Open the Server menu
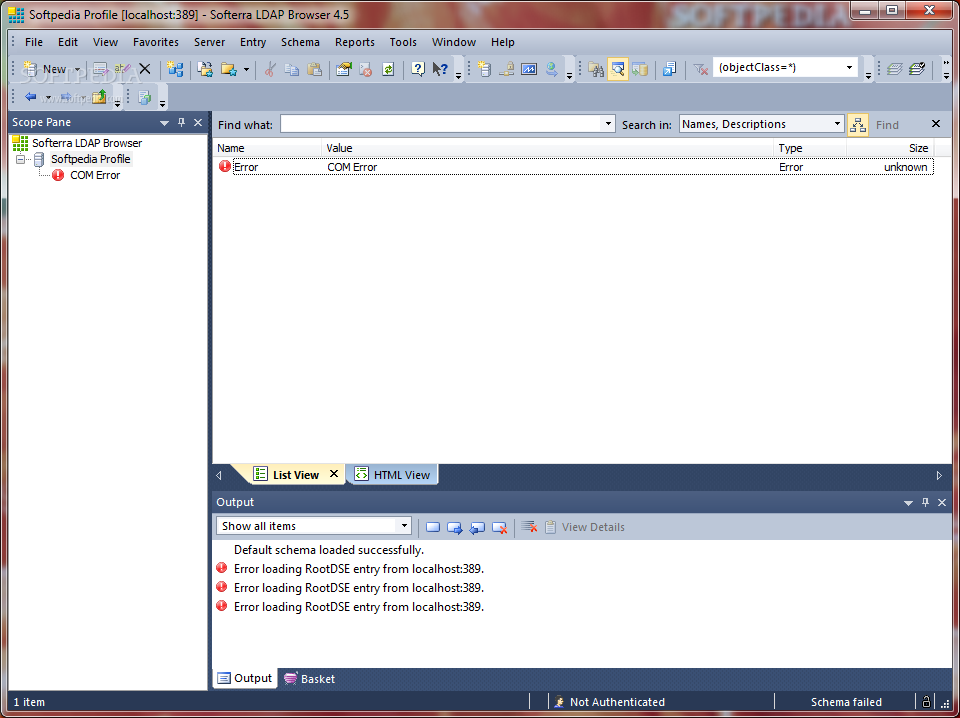 (209, 42)
